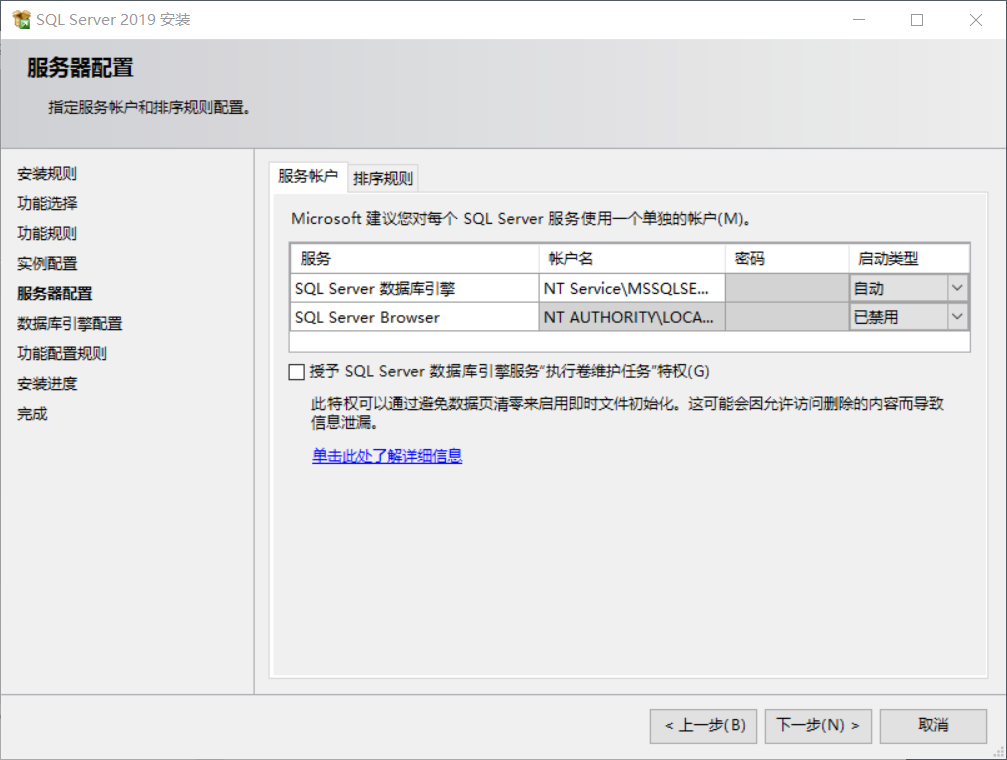
Task: Go back with the 上一步(B) button
Action: 703,726
